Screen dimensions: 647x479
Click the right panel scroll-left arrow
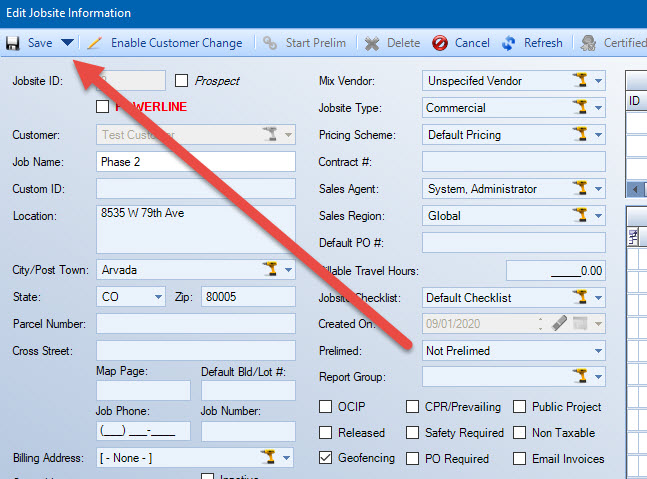click(635, 190)
